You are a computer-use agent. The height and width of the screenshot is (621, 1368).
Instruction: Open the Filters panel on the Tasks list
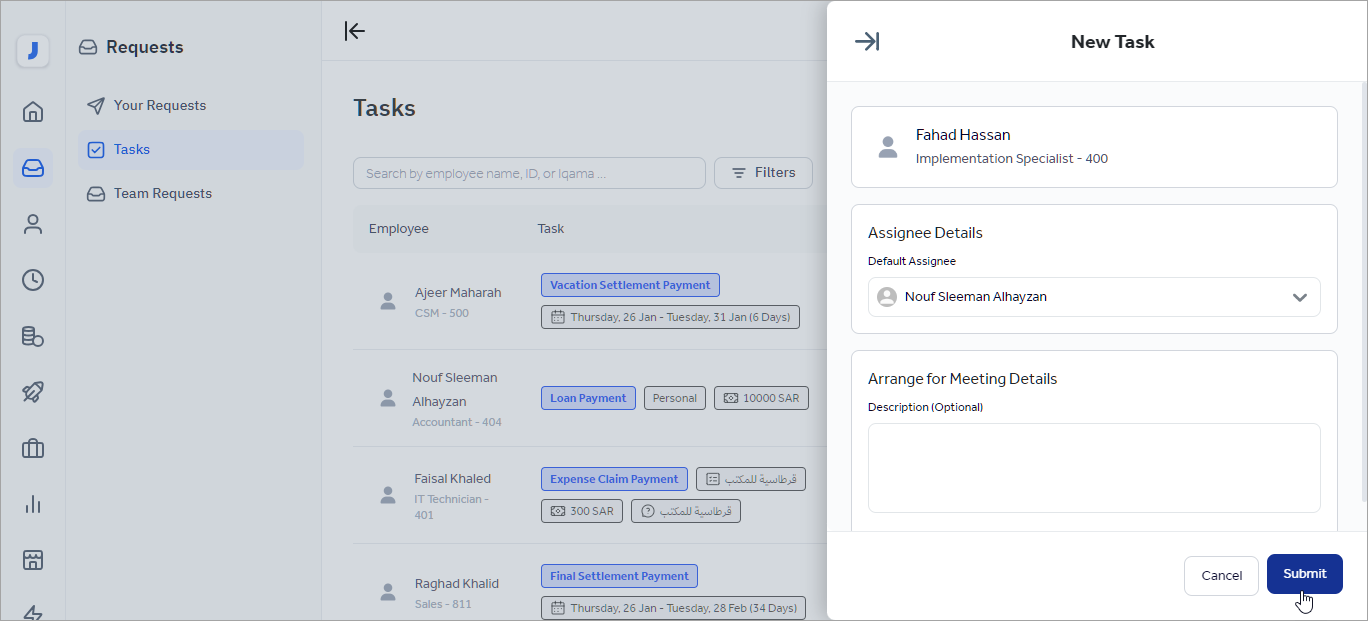763,172
